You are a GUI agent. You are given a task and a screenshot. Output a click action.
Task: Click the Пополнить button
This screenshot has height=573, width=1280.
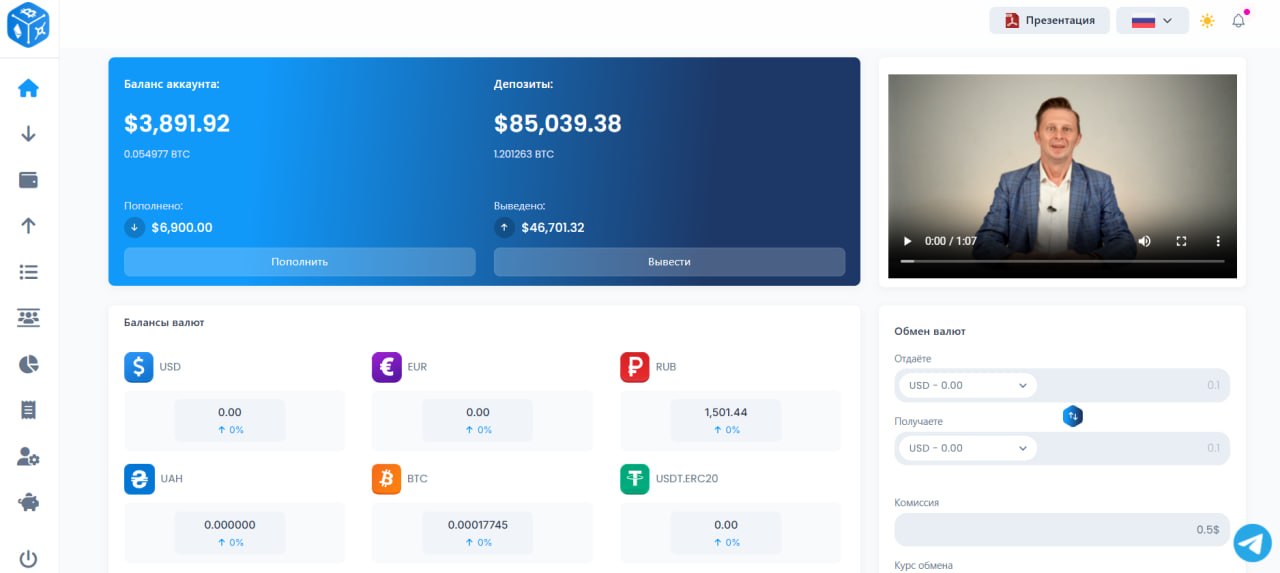click(x=300, y=262)
